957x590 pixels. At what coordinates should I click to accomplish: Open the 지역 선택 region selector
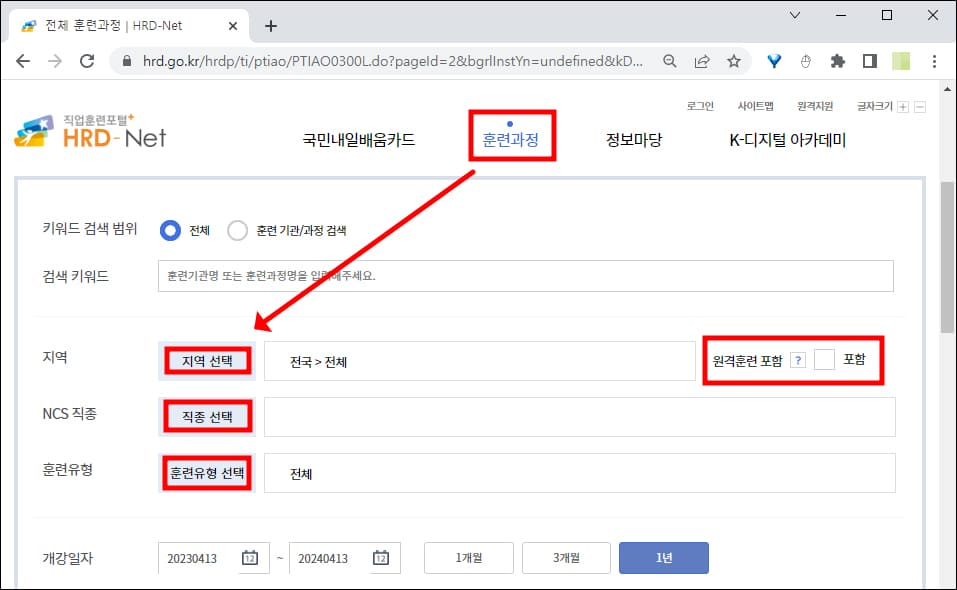(205, 360)
